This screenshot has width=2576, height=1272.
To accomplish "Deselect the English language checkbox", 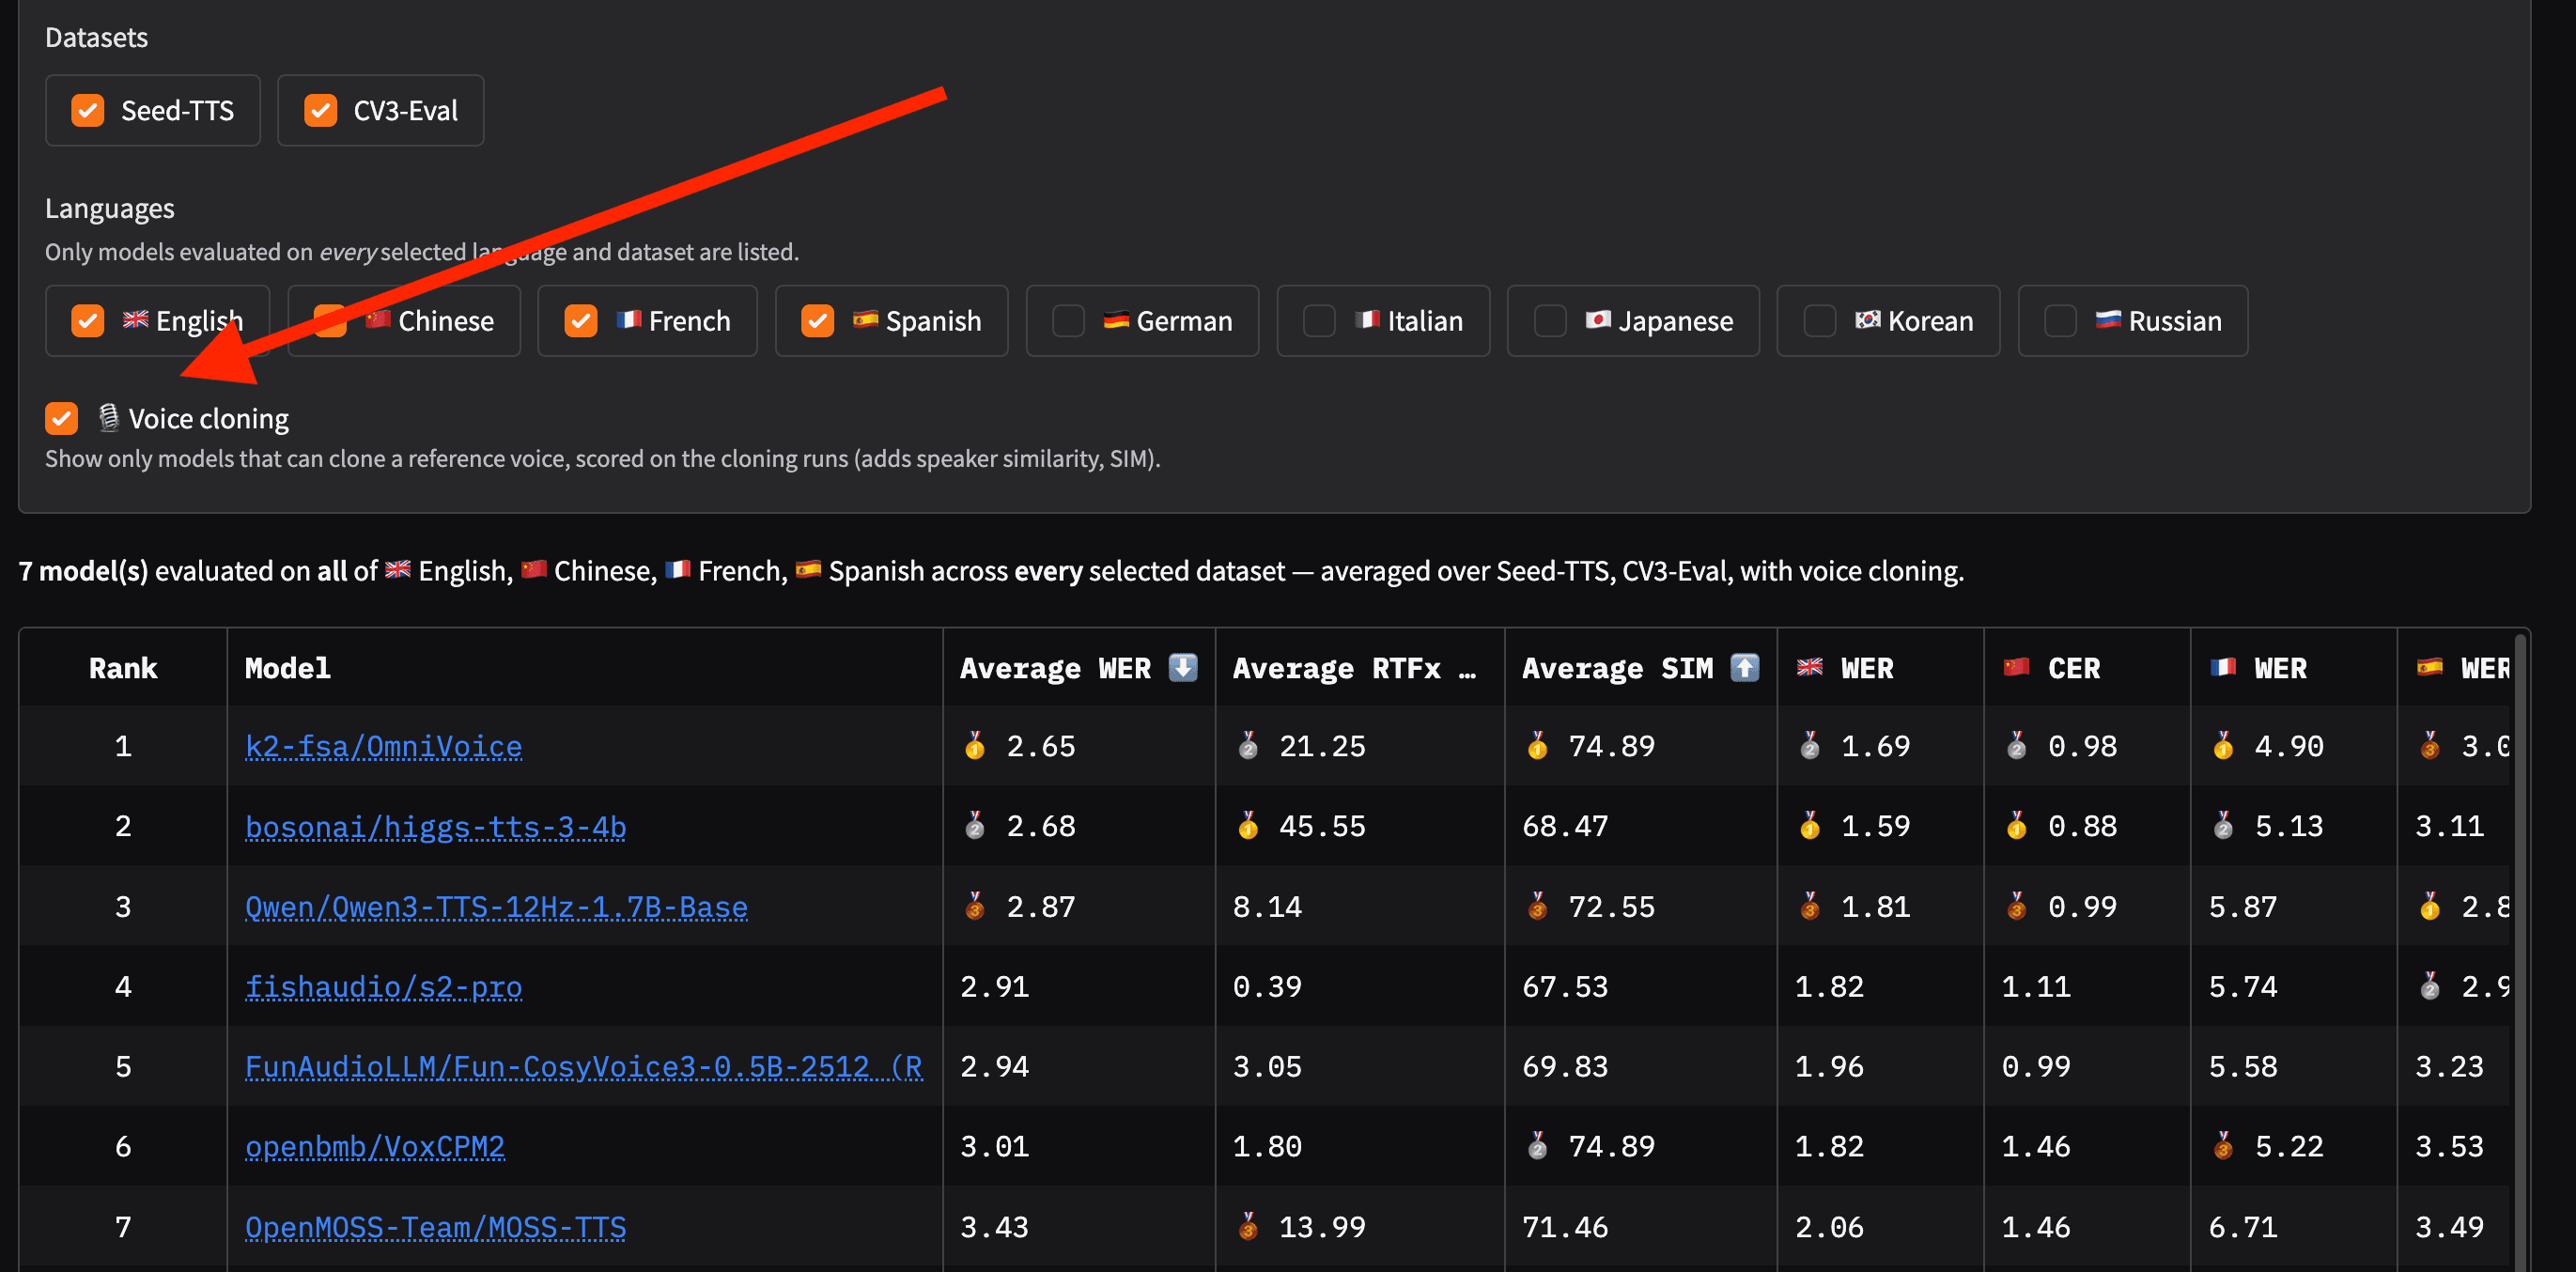I will pos(88,321).
